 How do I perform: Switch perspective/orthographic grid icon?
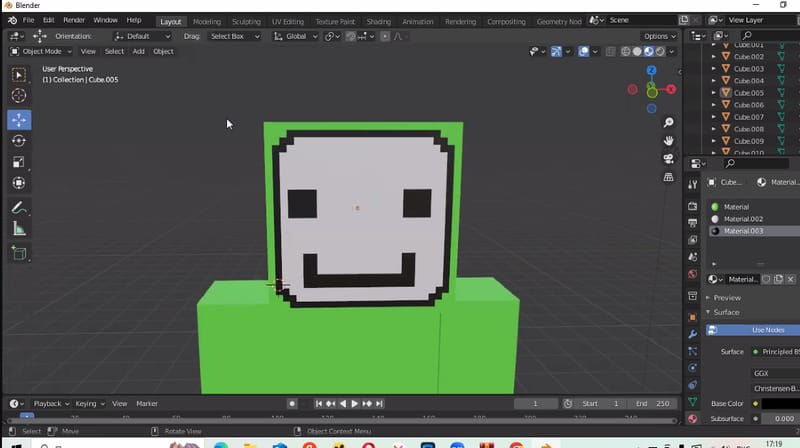(668, 177)
